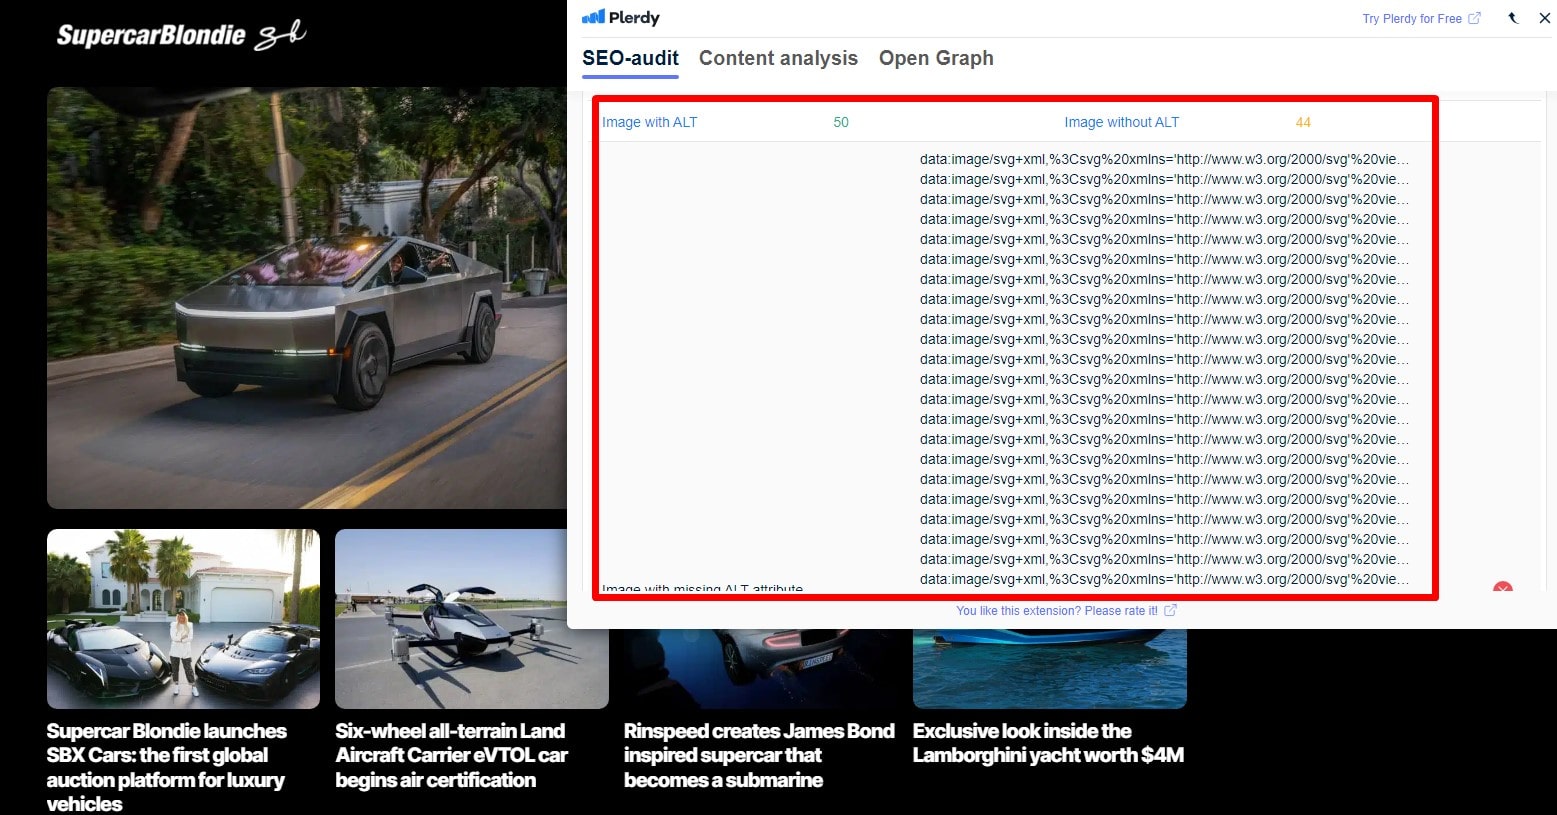Open the Land Aircraft Carrier eVTOL thumbnail

click(471, 619)
